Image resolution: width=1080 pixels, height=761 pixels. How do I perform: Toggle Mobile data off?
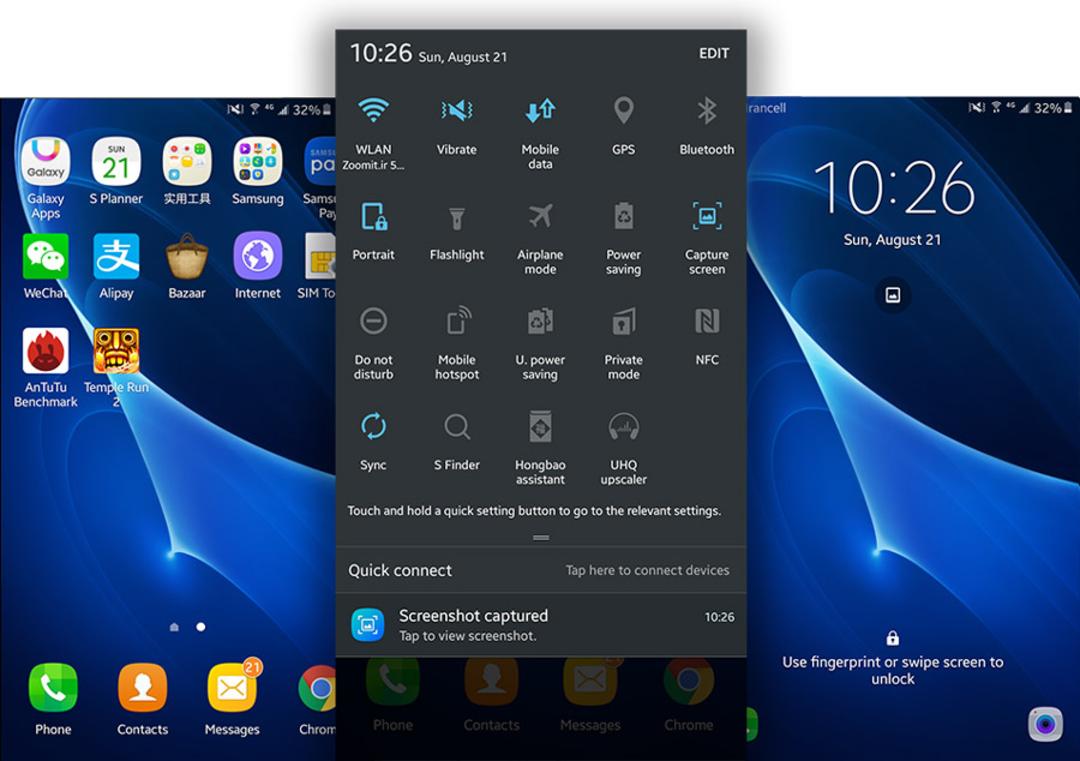pos(540,132)
